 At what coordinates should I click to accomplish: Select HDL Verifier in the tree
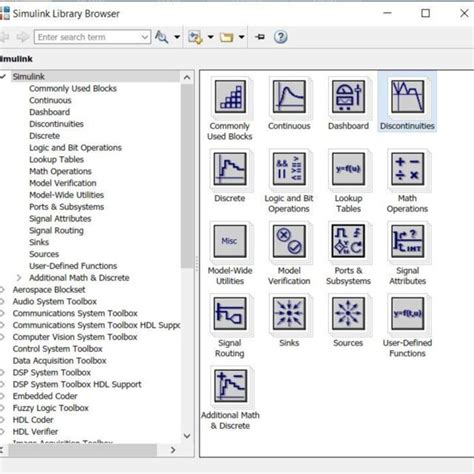(x=35, y=432)
